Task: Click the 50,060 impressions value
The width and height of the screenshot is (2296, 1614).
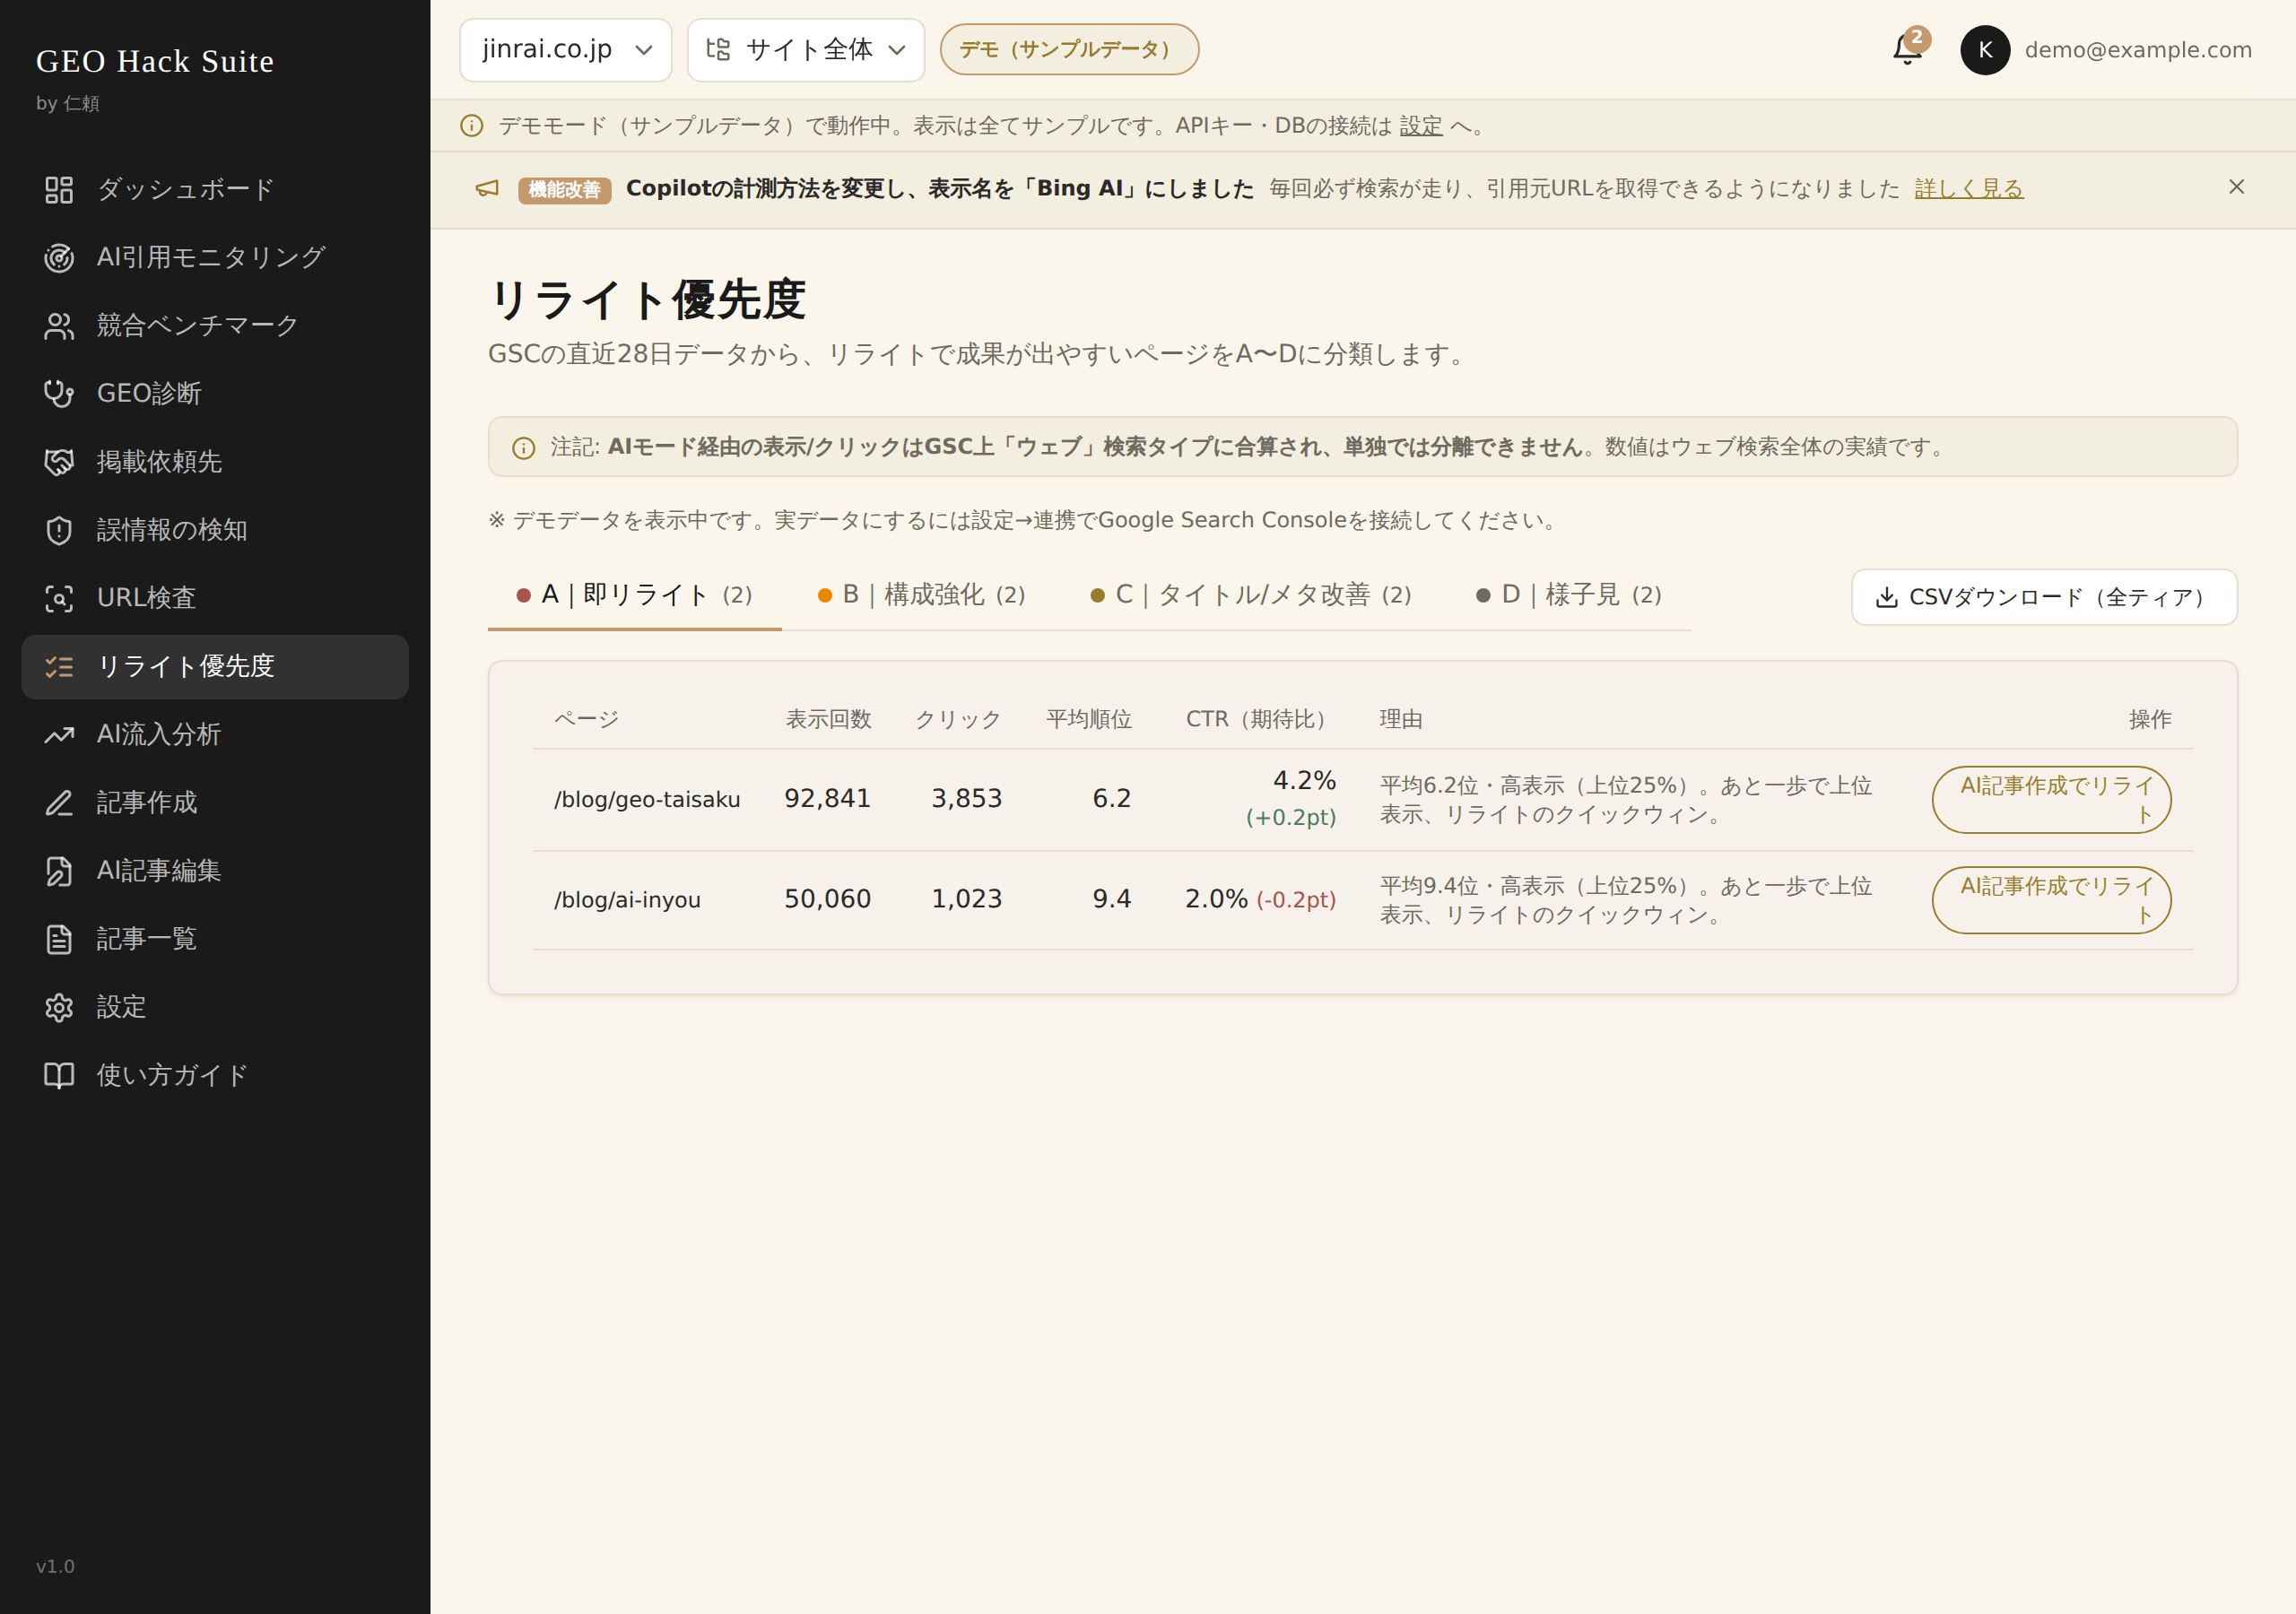Action: [827, 899]
